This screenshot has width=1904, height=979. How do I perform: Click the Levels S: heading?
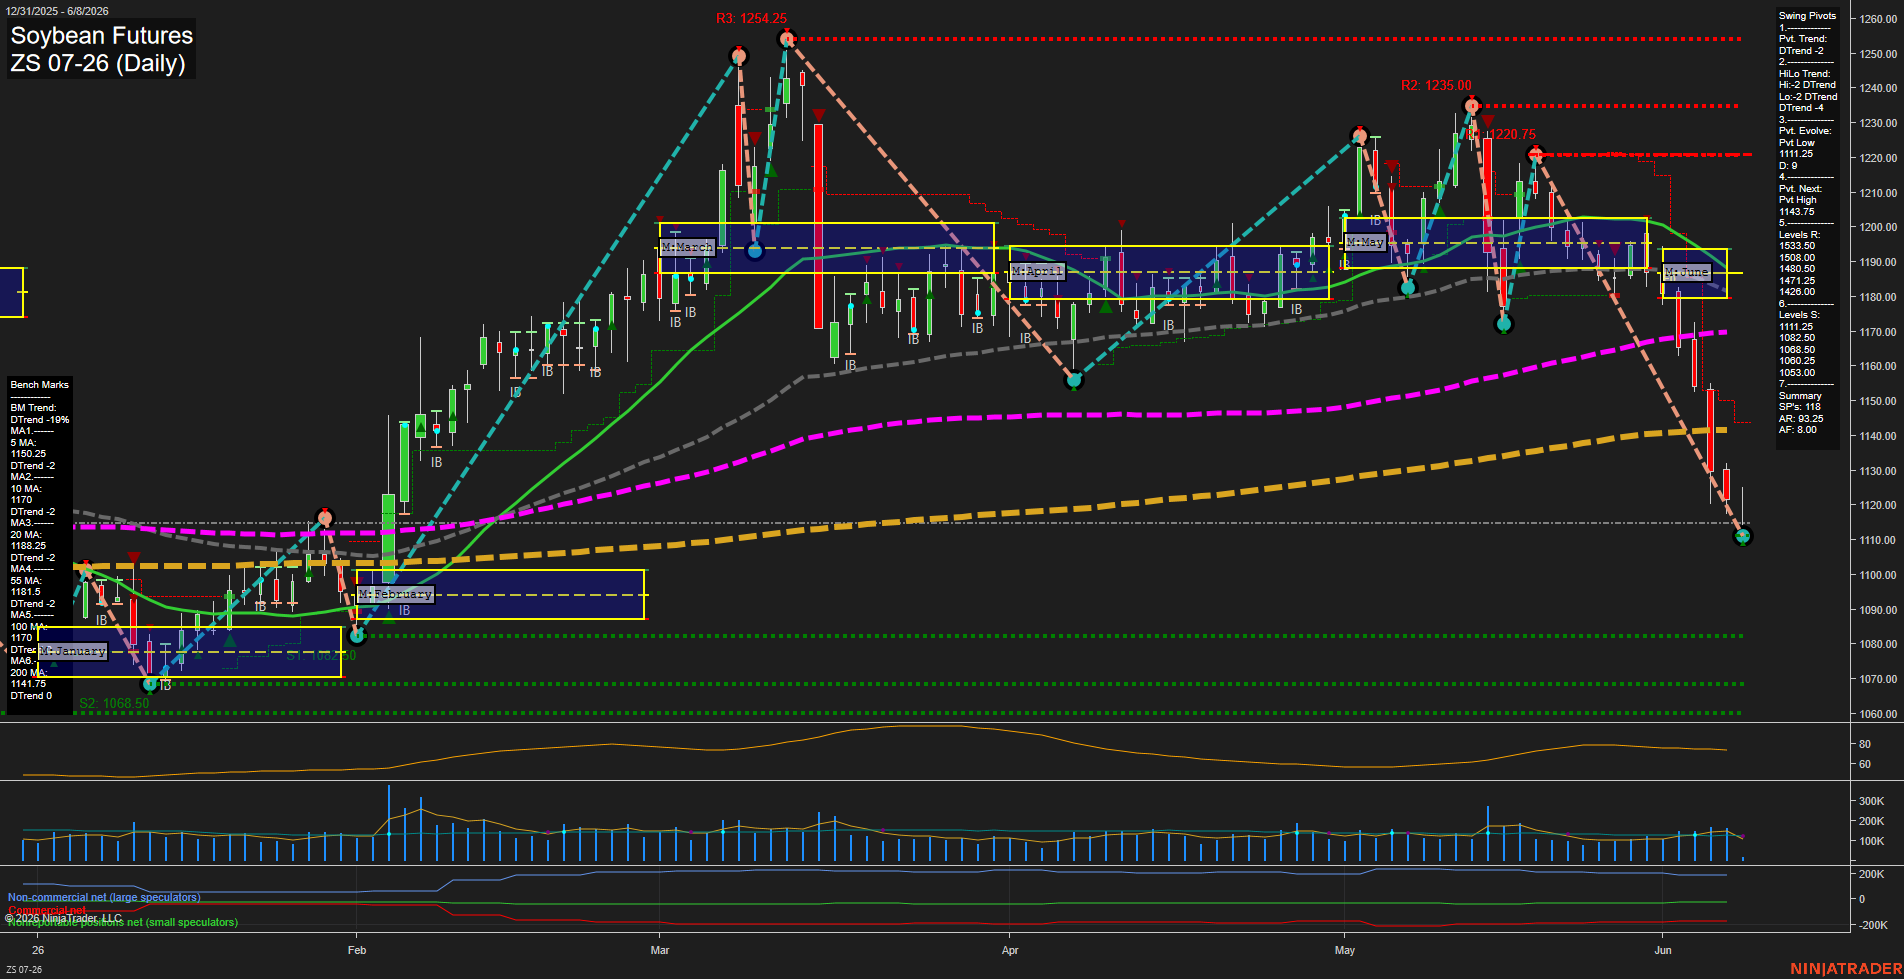[x=1799, y=315]
